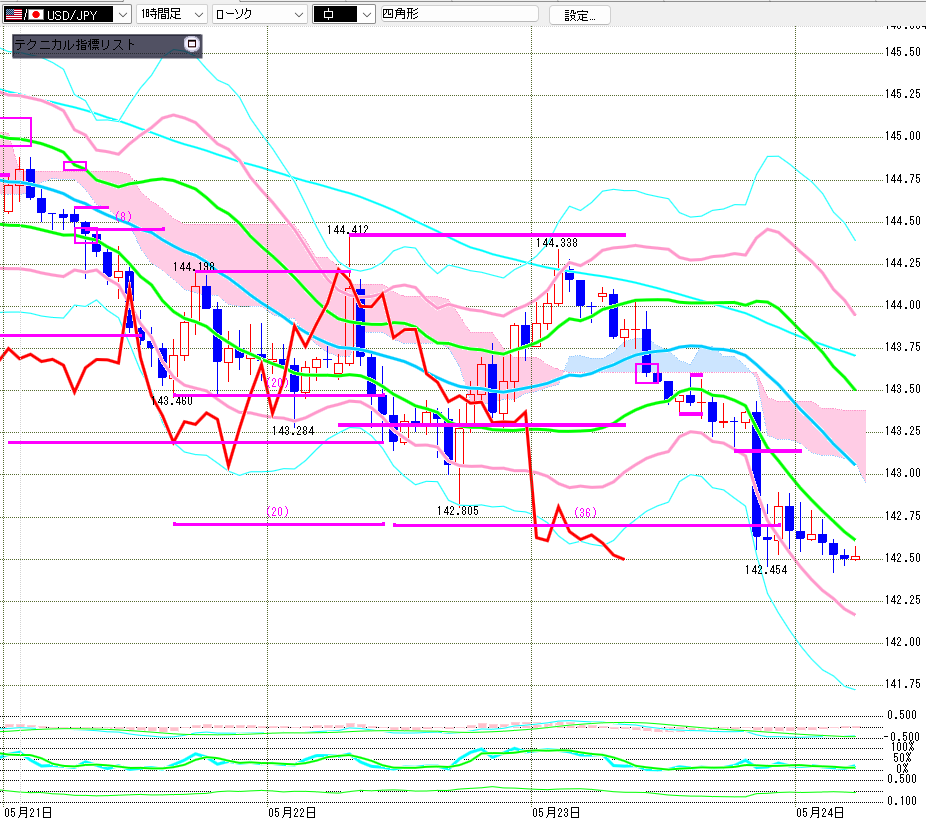Click the 143.460 low price label
The width and height of the screenshot is (926, 822).
click(172, 401)
